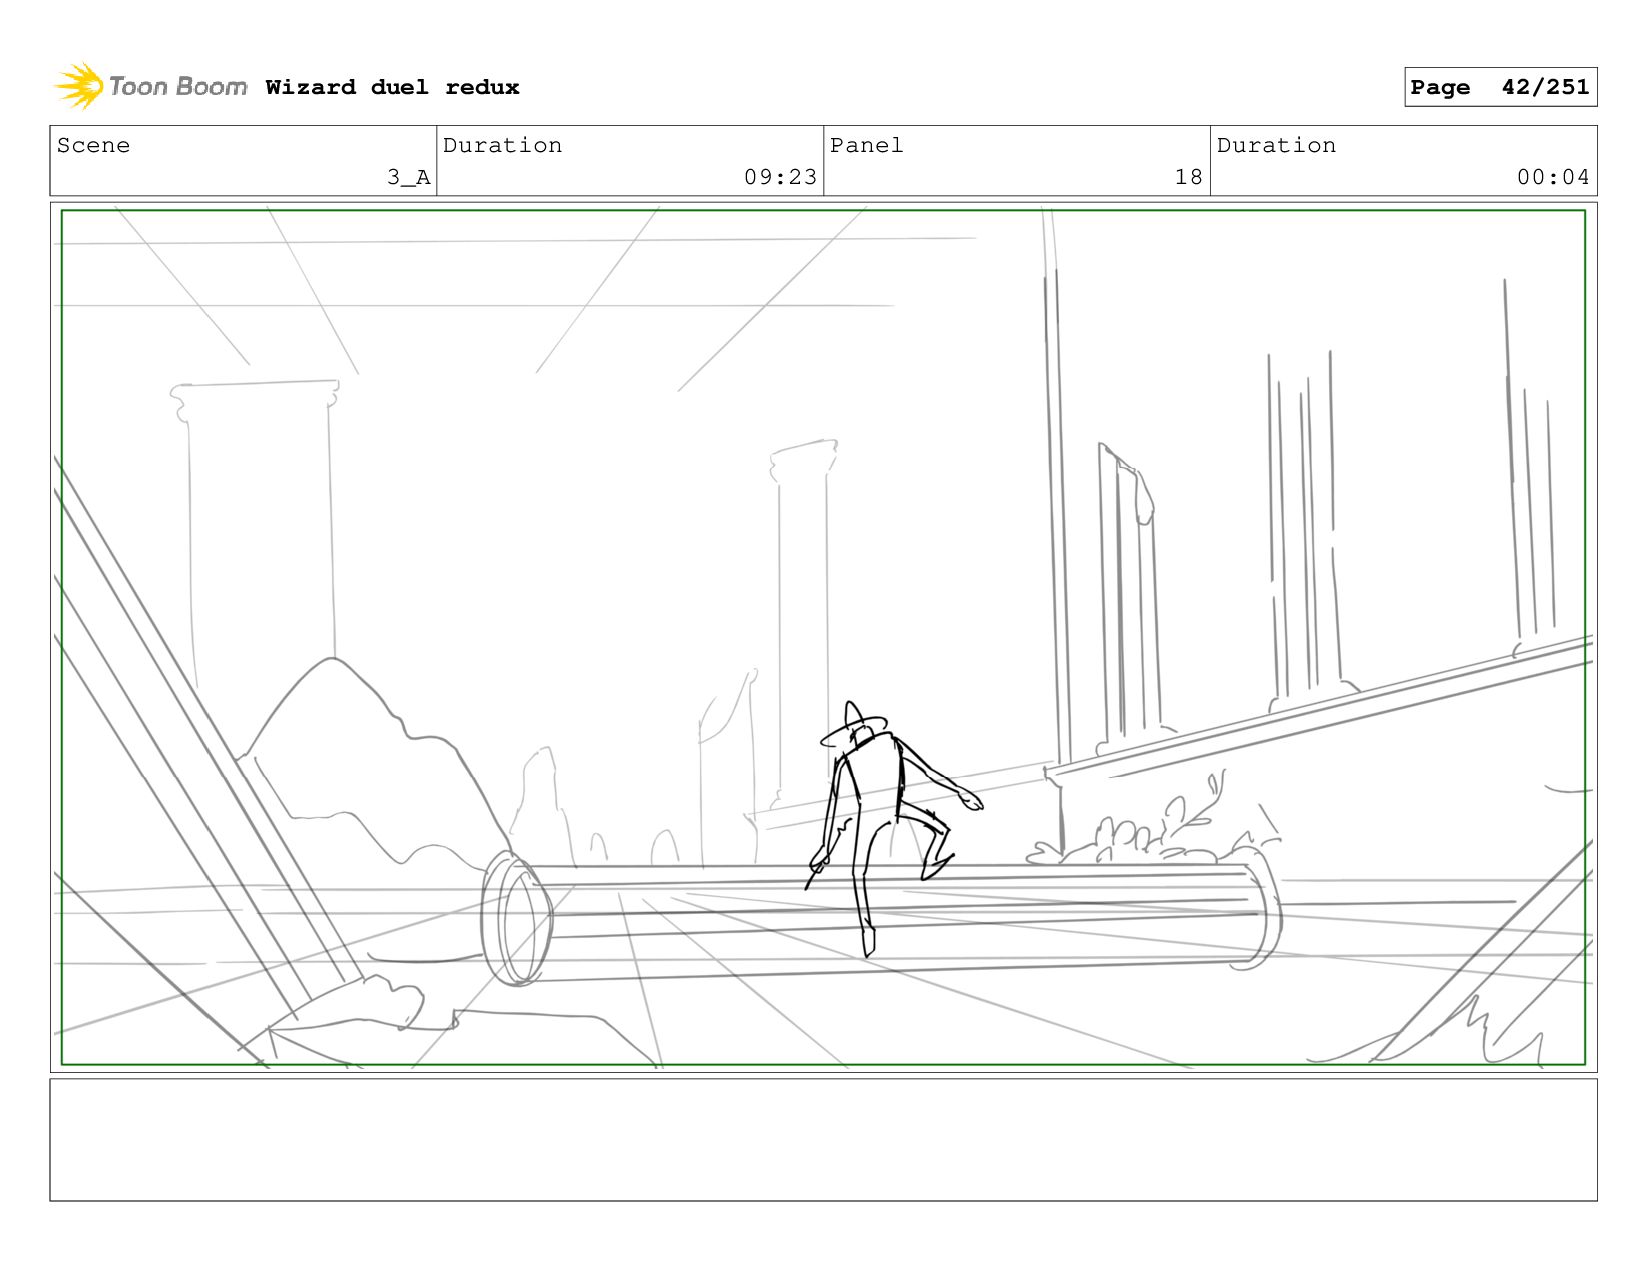The height and width of the screenshot is (1276, 1648).
Task: Select the panel number '18'
Action: 1188,177
